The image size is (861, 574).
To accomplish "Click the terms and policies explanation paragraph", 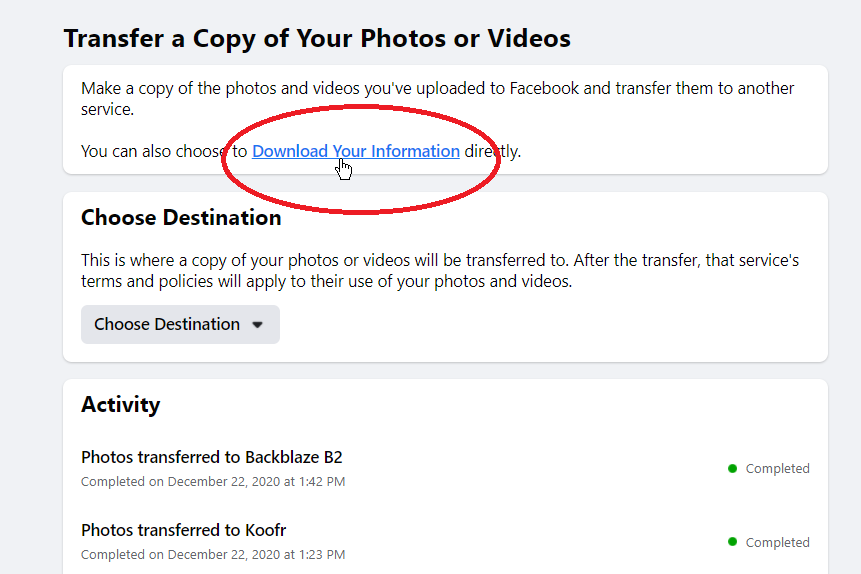I will click(x=440, y=270).
